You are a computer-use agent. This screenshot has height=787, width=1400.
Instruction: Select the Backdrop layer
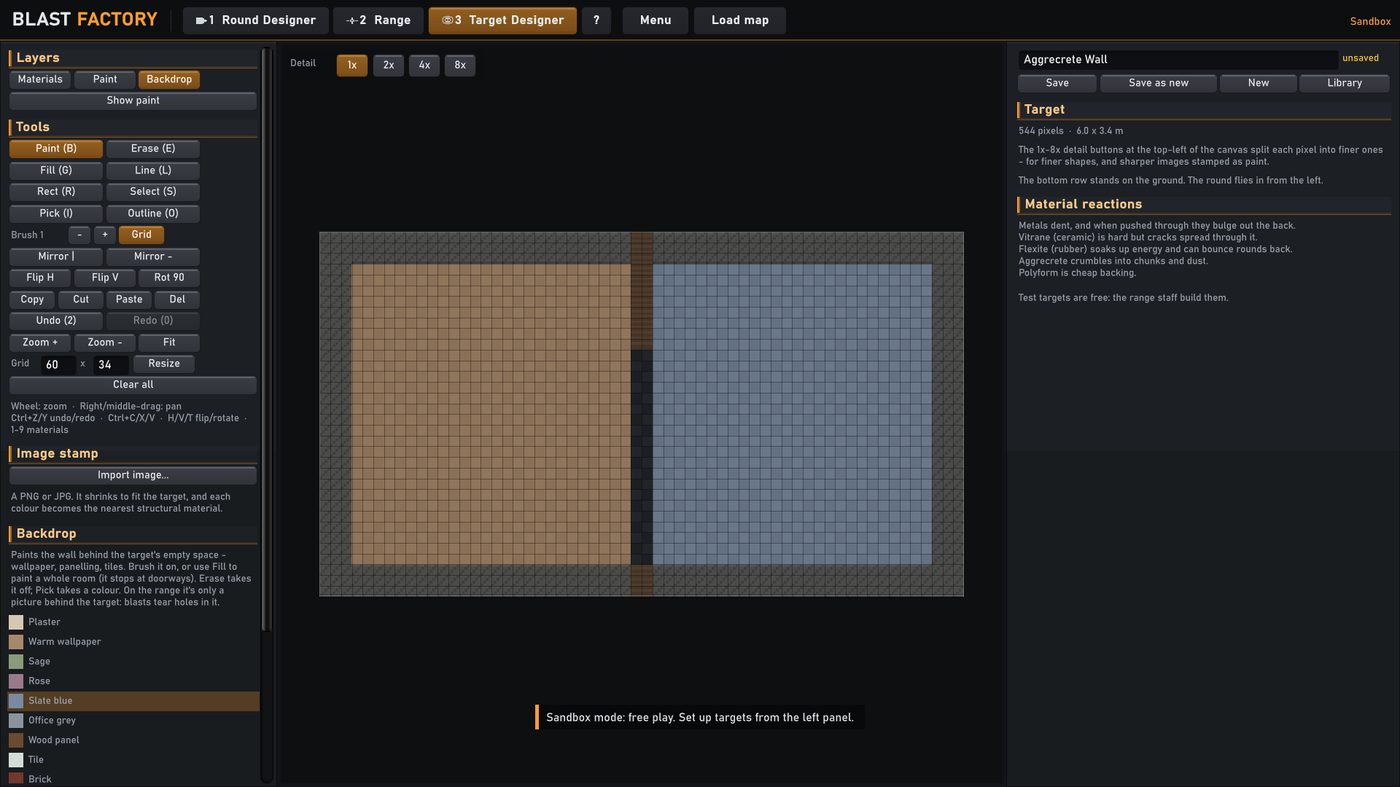pyautogui.click(x=169, y=79)
